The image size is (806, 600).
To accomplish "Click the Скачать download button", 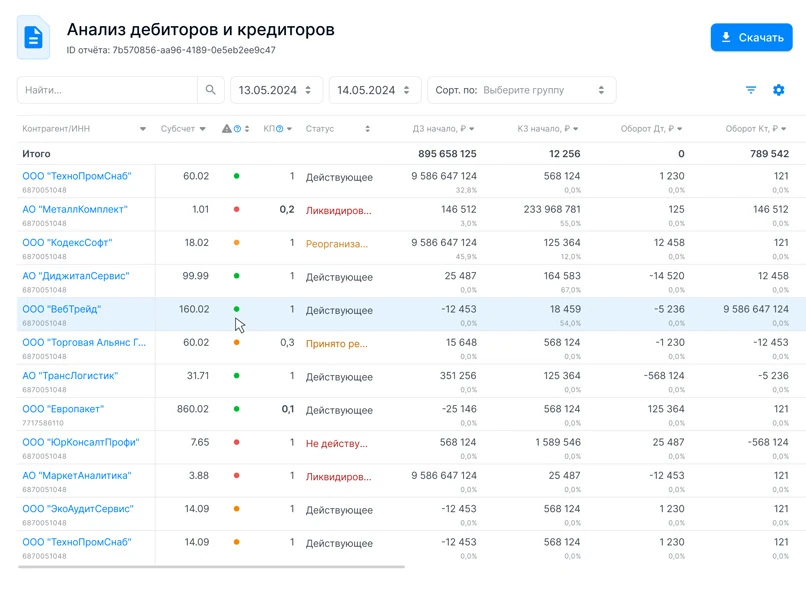I will [751, 37].
